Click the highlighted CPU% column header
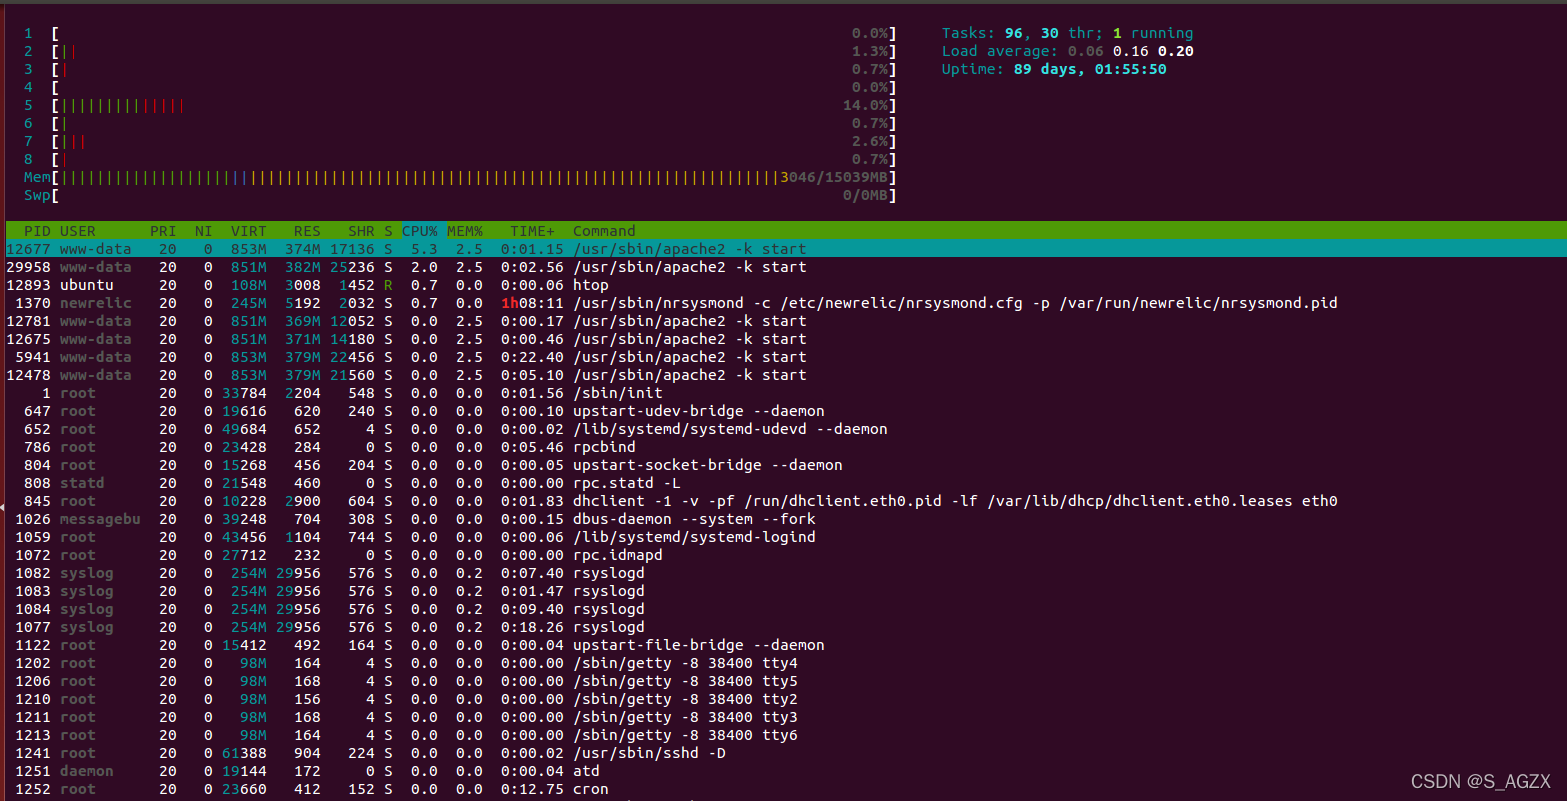The height and width of the screenshot is (801, 1567). tap(420, 231)
